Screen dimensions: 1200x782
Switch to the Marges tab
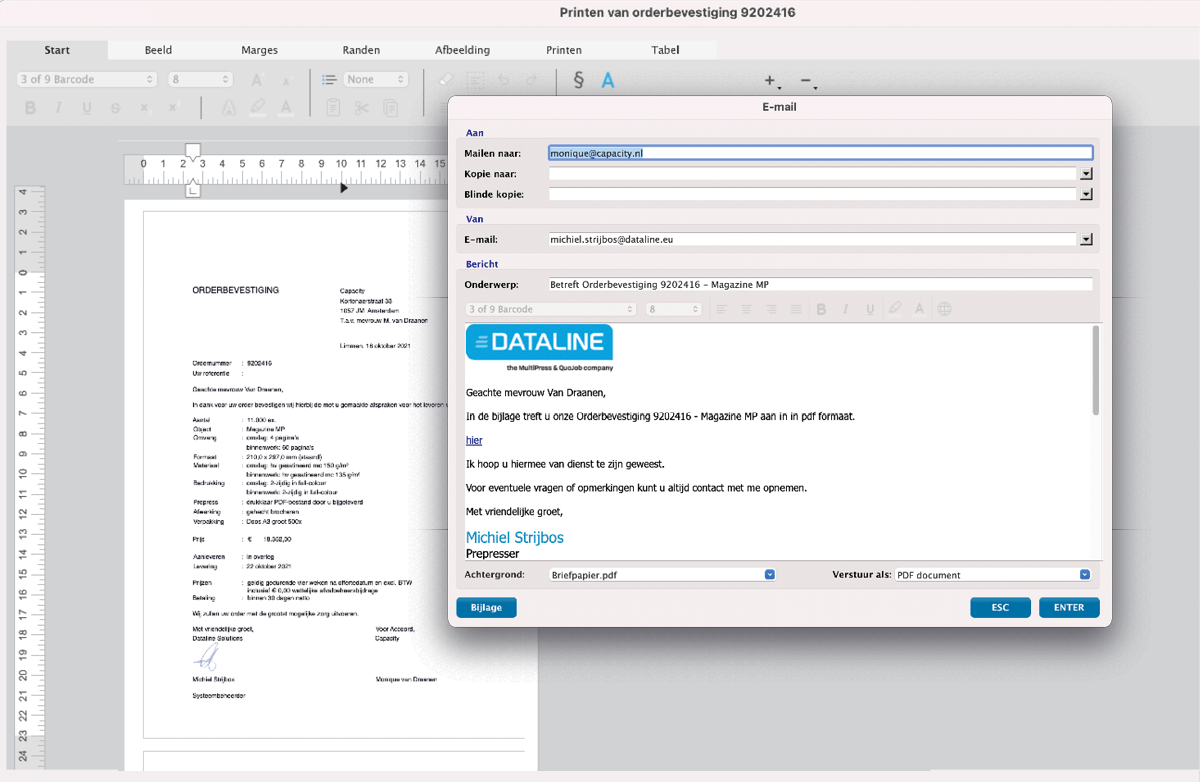[x=260, y=50]
